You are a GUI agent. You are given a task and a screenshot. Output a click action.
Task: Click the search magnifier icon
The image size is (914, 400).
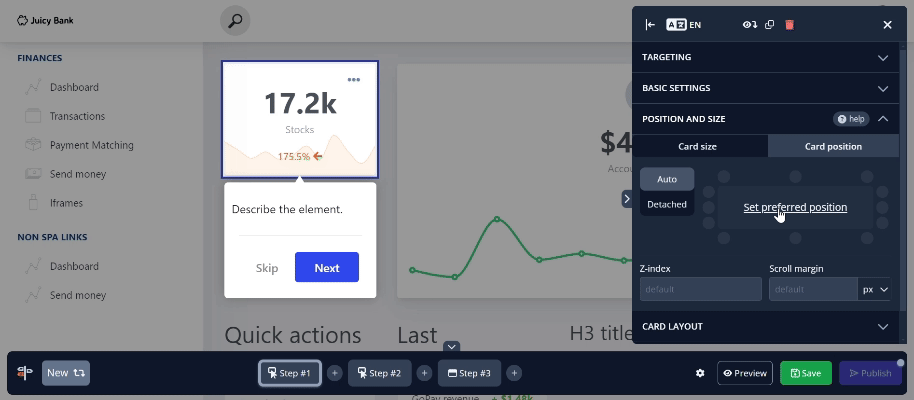pos(235,20)
